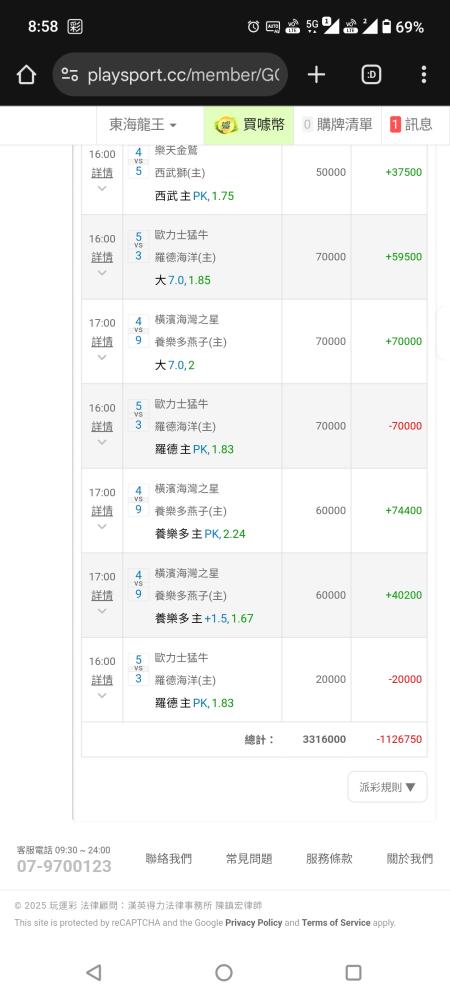450x1000 pixels.
Task: Tap the Android back navigation triangle
Action: (94, 972)
